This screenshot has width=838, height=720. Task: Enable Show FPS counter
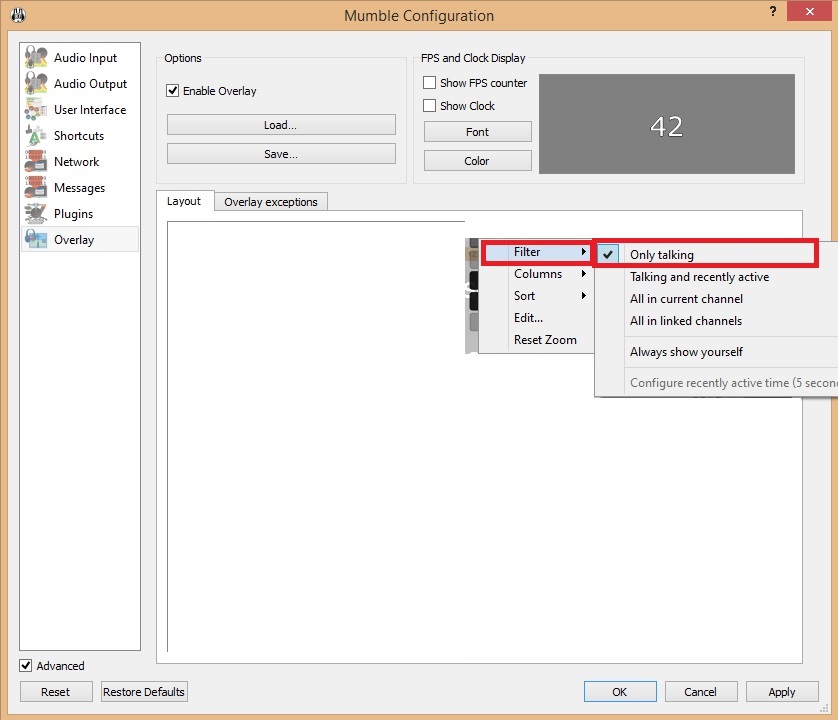pyautogui.click(x=429, y=83)
